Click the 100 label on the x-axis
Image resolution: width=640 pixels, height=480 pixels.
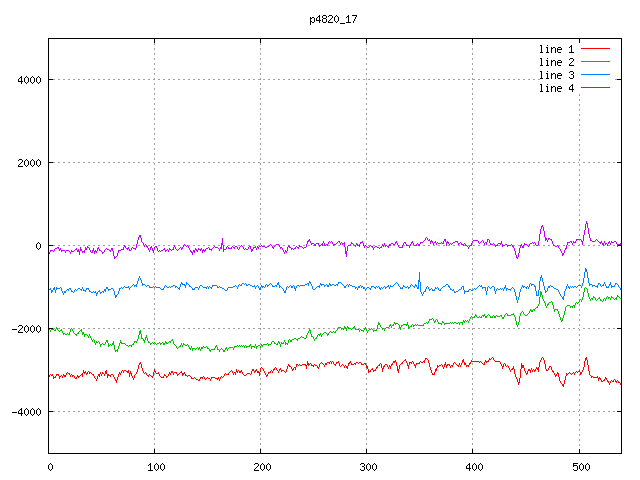coord(155,466)
